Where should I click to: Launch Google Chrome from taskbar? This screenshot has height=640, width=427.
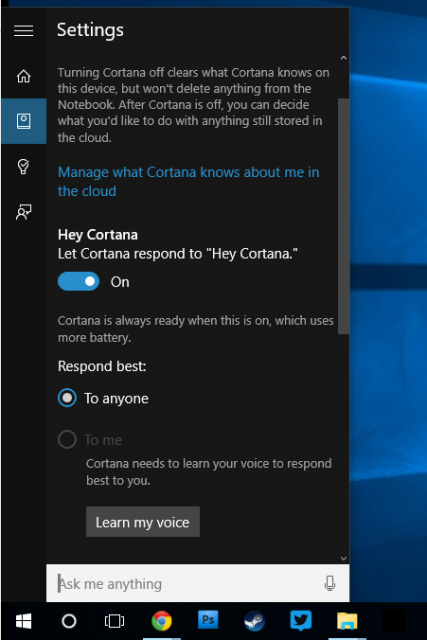pyautogui.click(x=162, y=621)
